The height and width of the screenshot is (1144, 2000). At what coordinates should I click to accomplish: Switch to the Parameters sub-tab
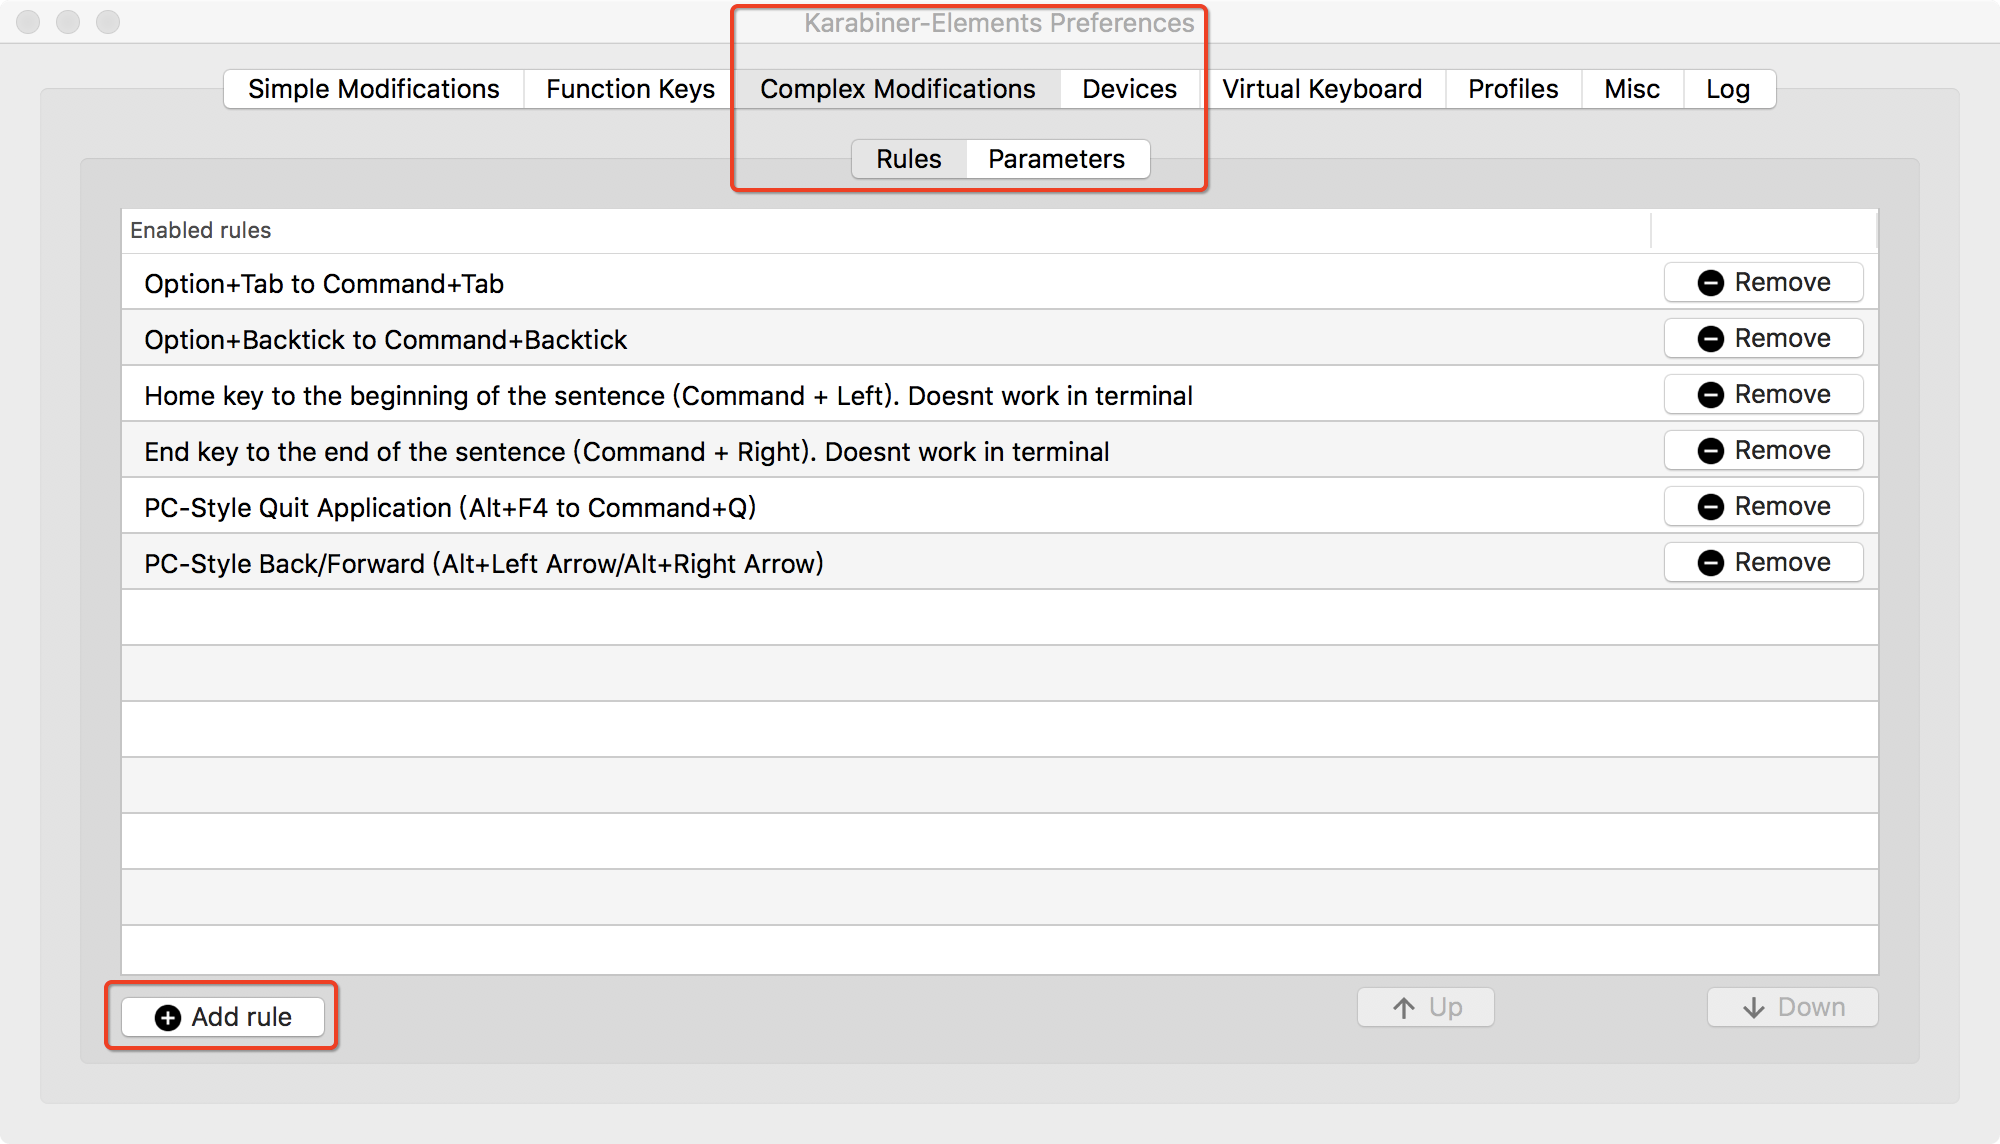(1057, 159)
